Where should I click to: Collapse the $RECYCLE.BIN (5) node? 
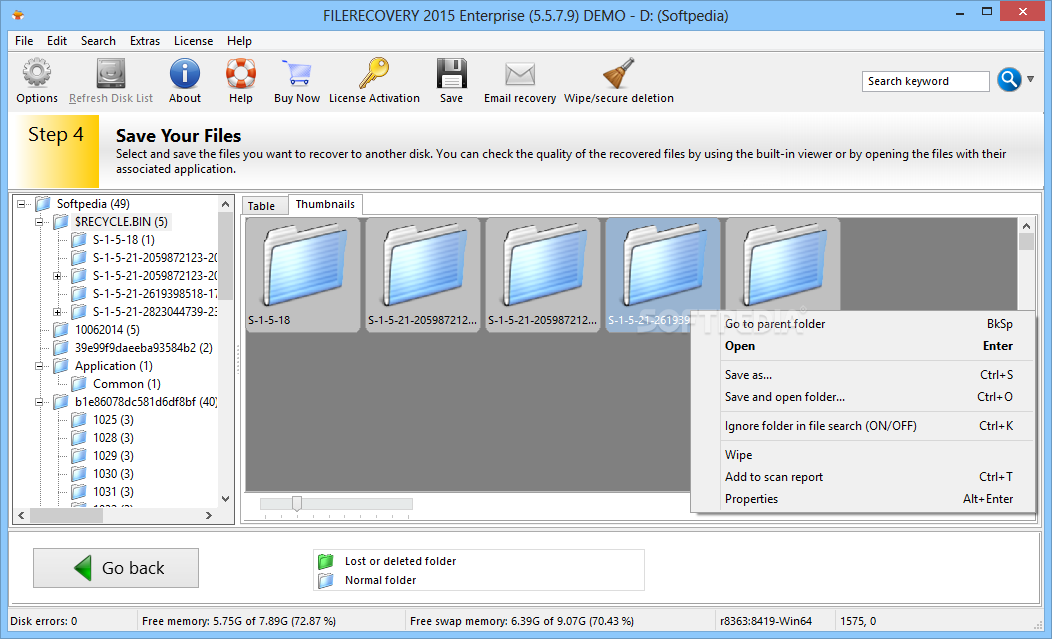point(40,222)
